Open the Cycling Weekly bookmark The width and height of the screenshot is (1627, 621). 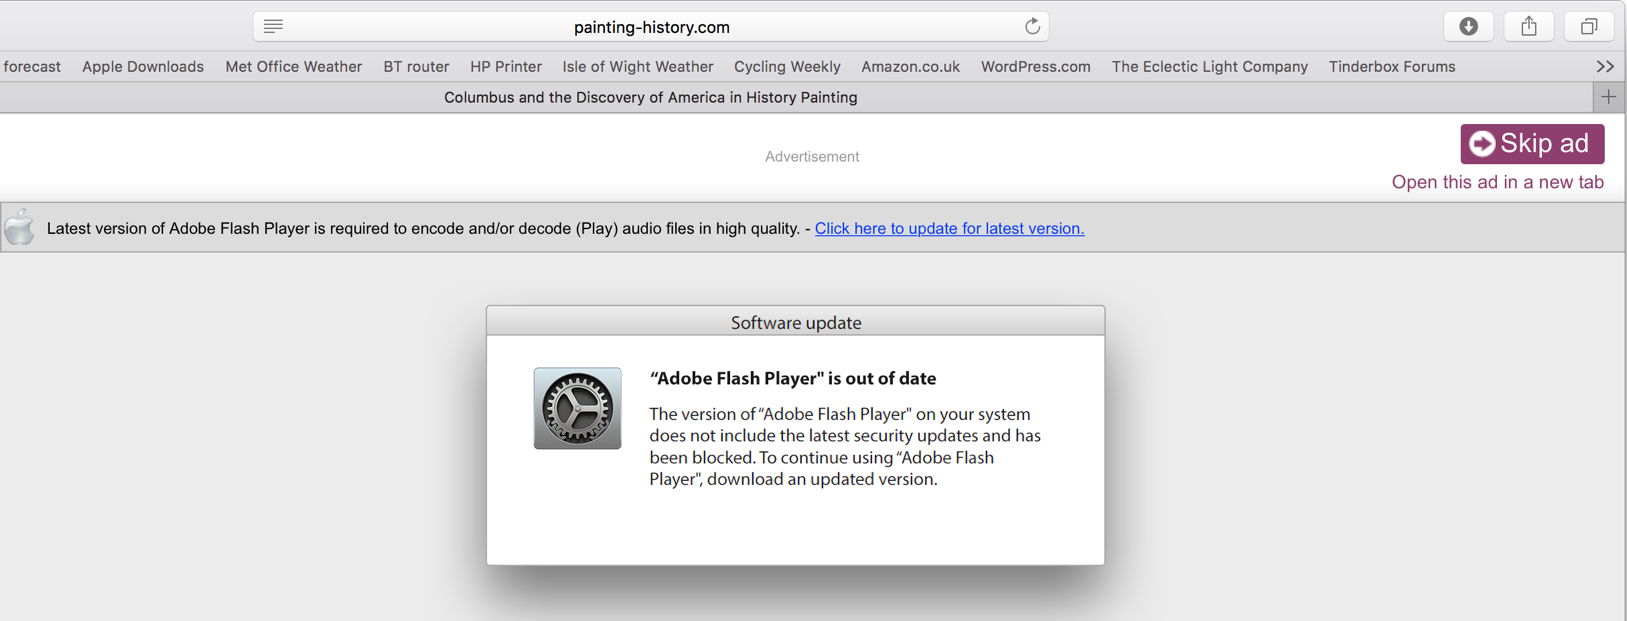[x=787, y=67]
